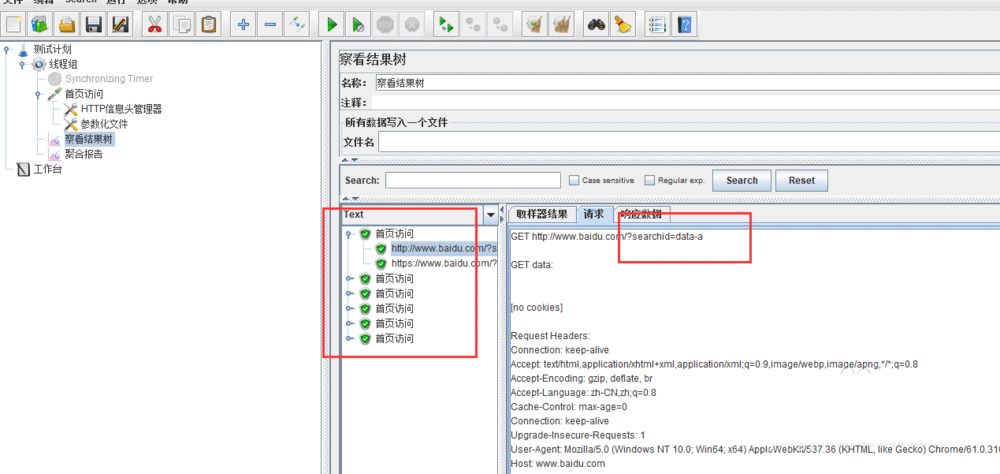Image resolution: width=1000 pixels, height=474 pixels.
Task: Open the Help icon in toolbar
Action: [x=684, y=24]
